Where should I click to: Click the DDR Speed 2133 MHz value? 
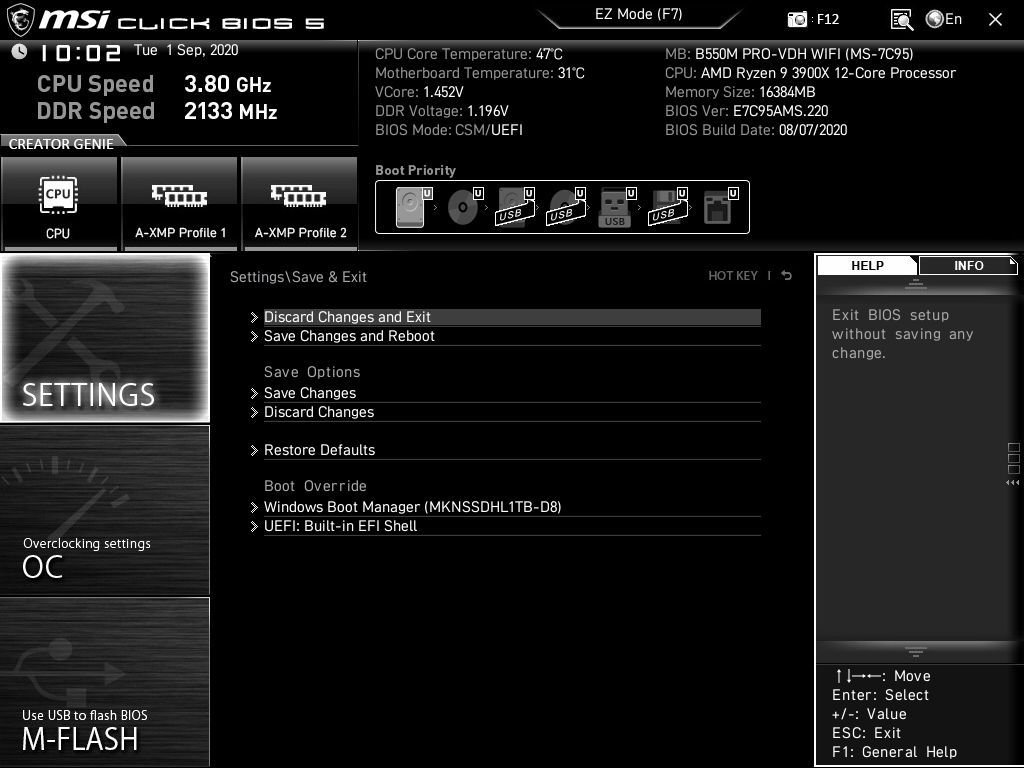click(x=231, y=111)
